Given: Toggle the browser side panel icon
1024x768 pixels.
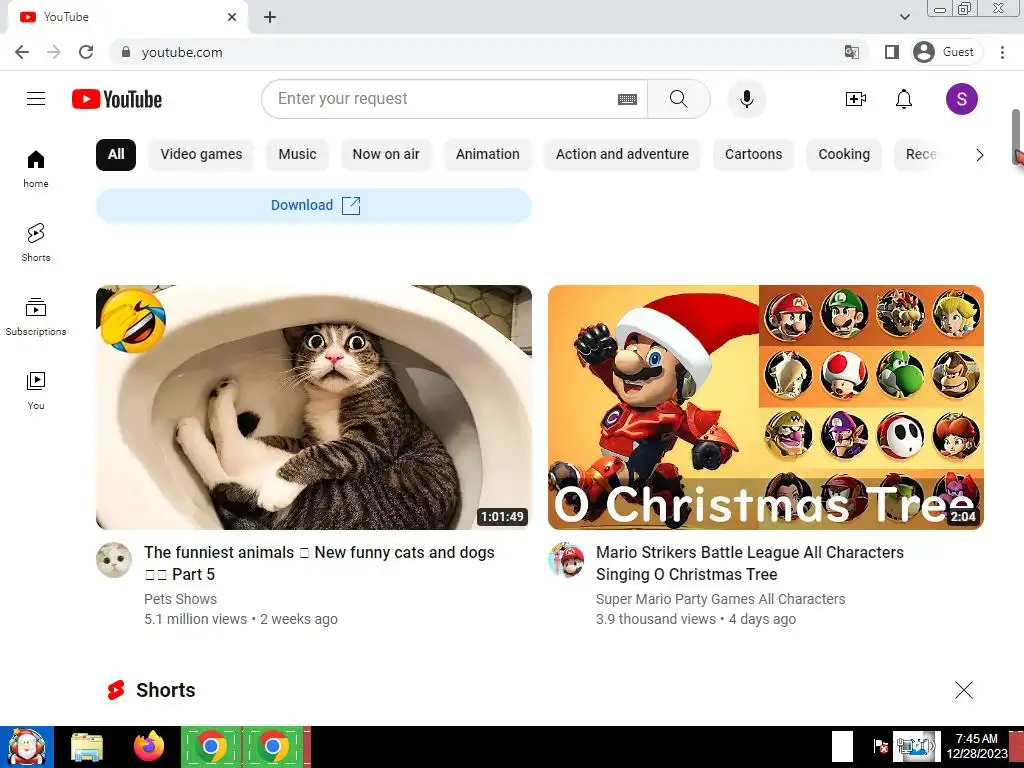Looking at the screenshot, I should coord(892,52).
